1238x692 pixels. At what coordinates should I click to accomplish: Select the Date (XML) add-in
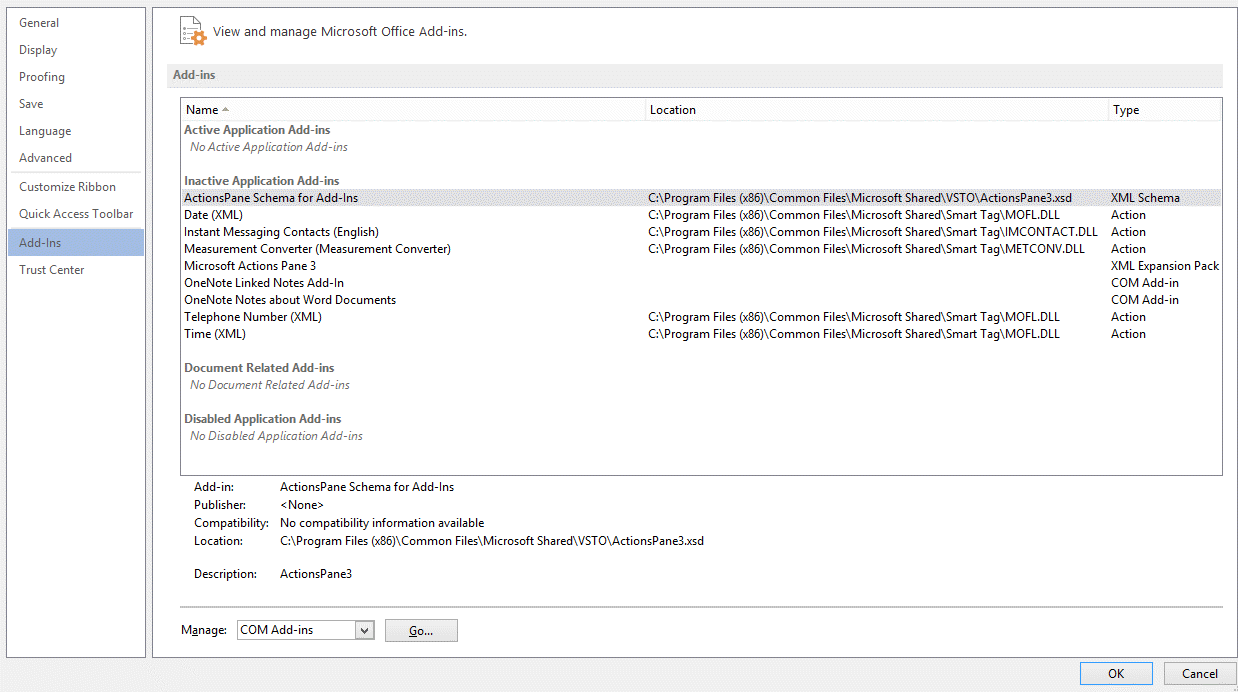(x=701, y=215)
